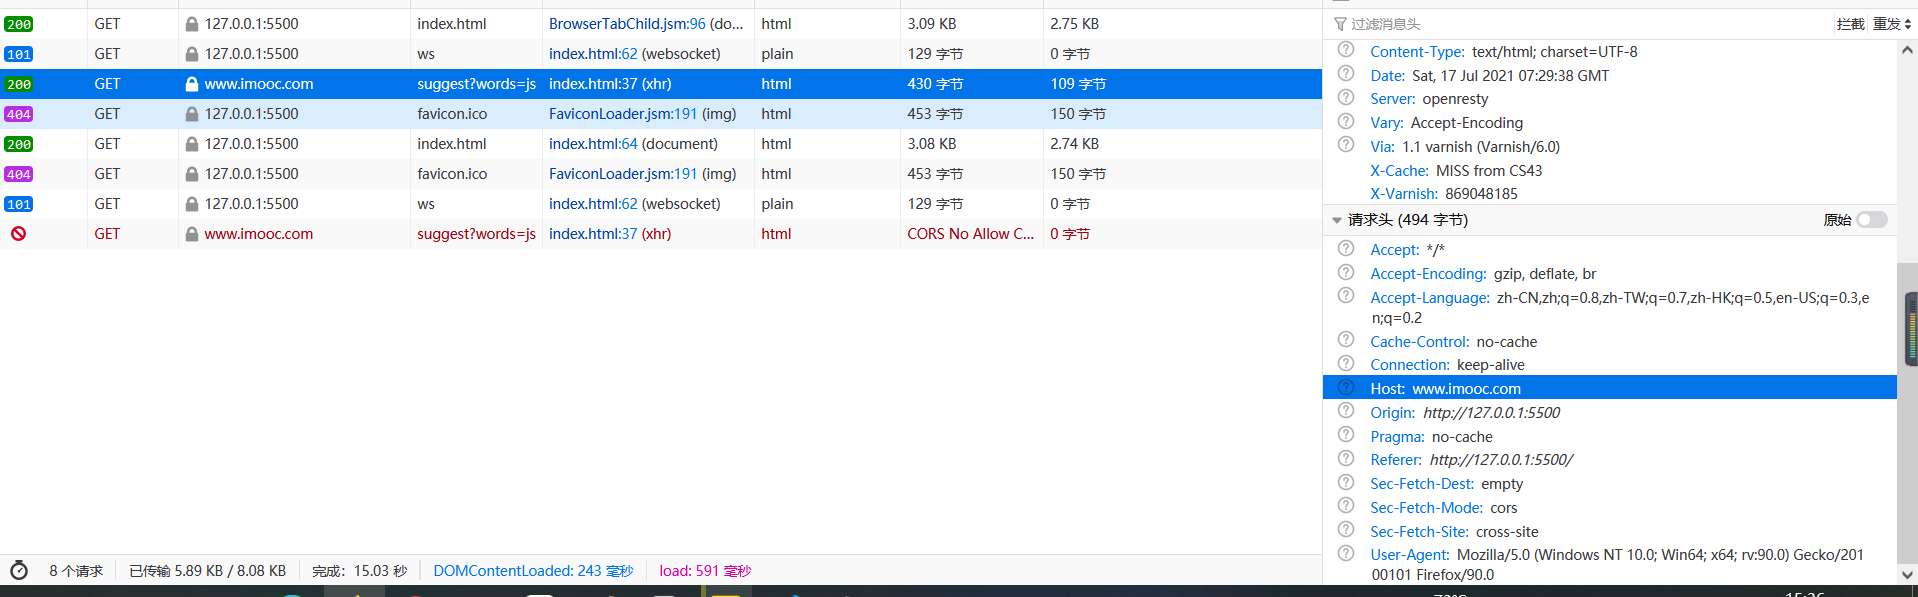Click the '430 字节' cell
Viewport: 1918px width, 597px height.
[971, 84]
